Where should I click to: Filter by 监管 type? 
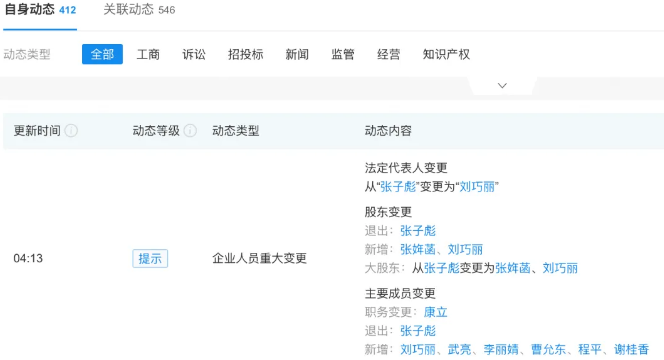click(x=343, y=54)
